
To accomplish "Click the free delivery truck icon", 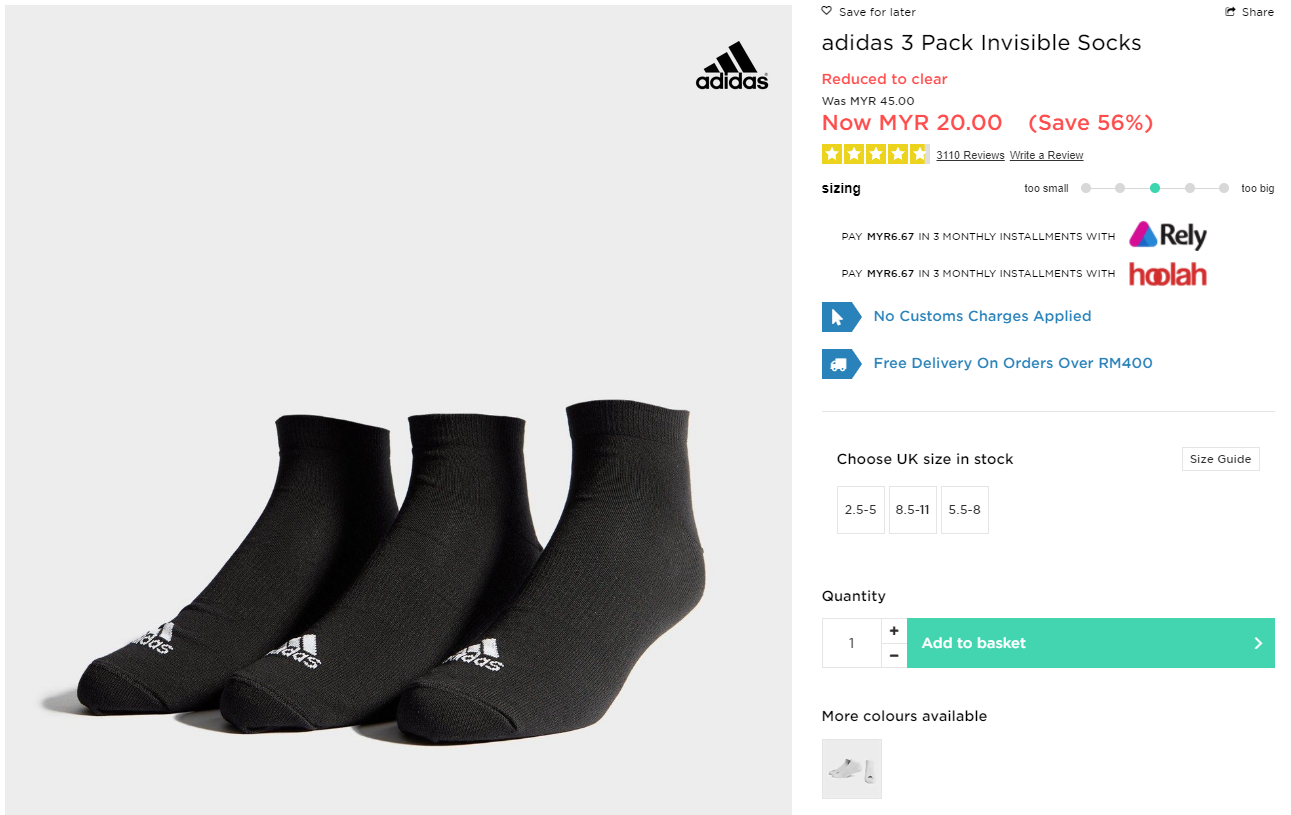I will coord(840,364).
